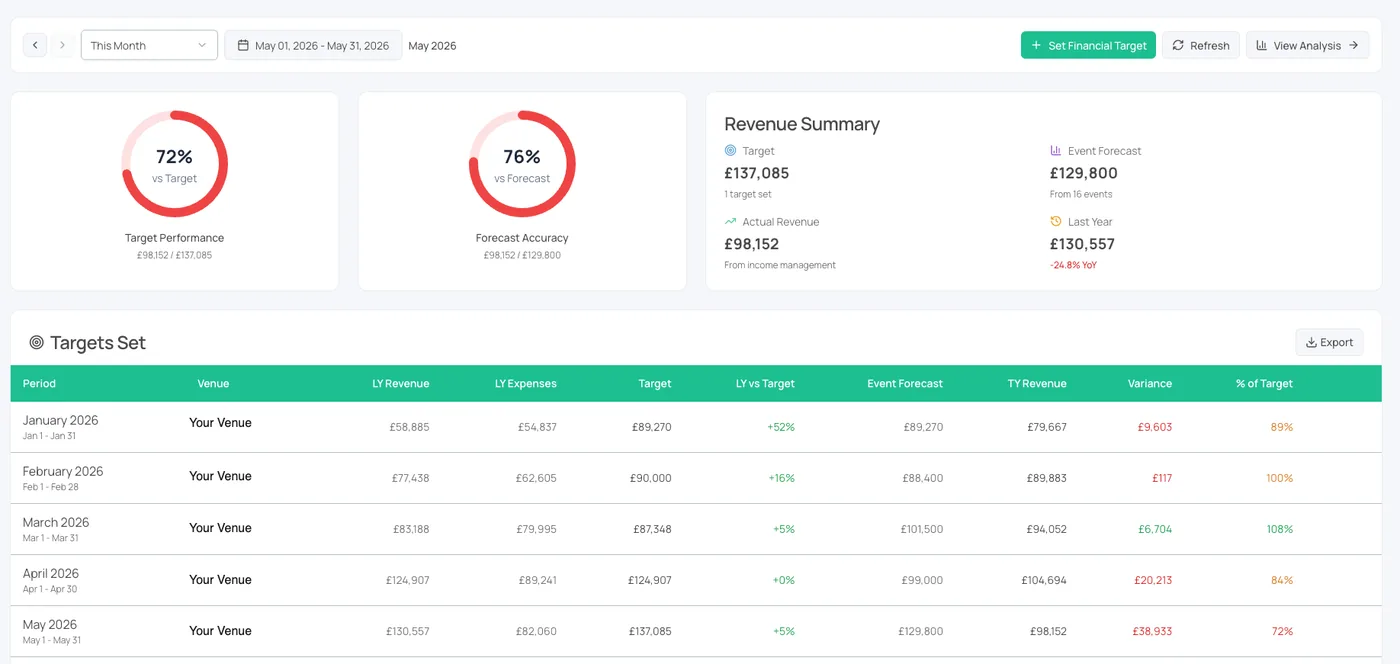1400x664 pixels.
Task: Click the bar chart icon on View Analysis
Action: [x=1262, y=45]
